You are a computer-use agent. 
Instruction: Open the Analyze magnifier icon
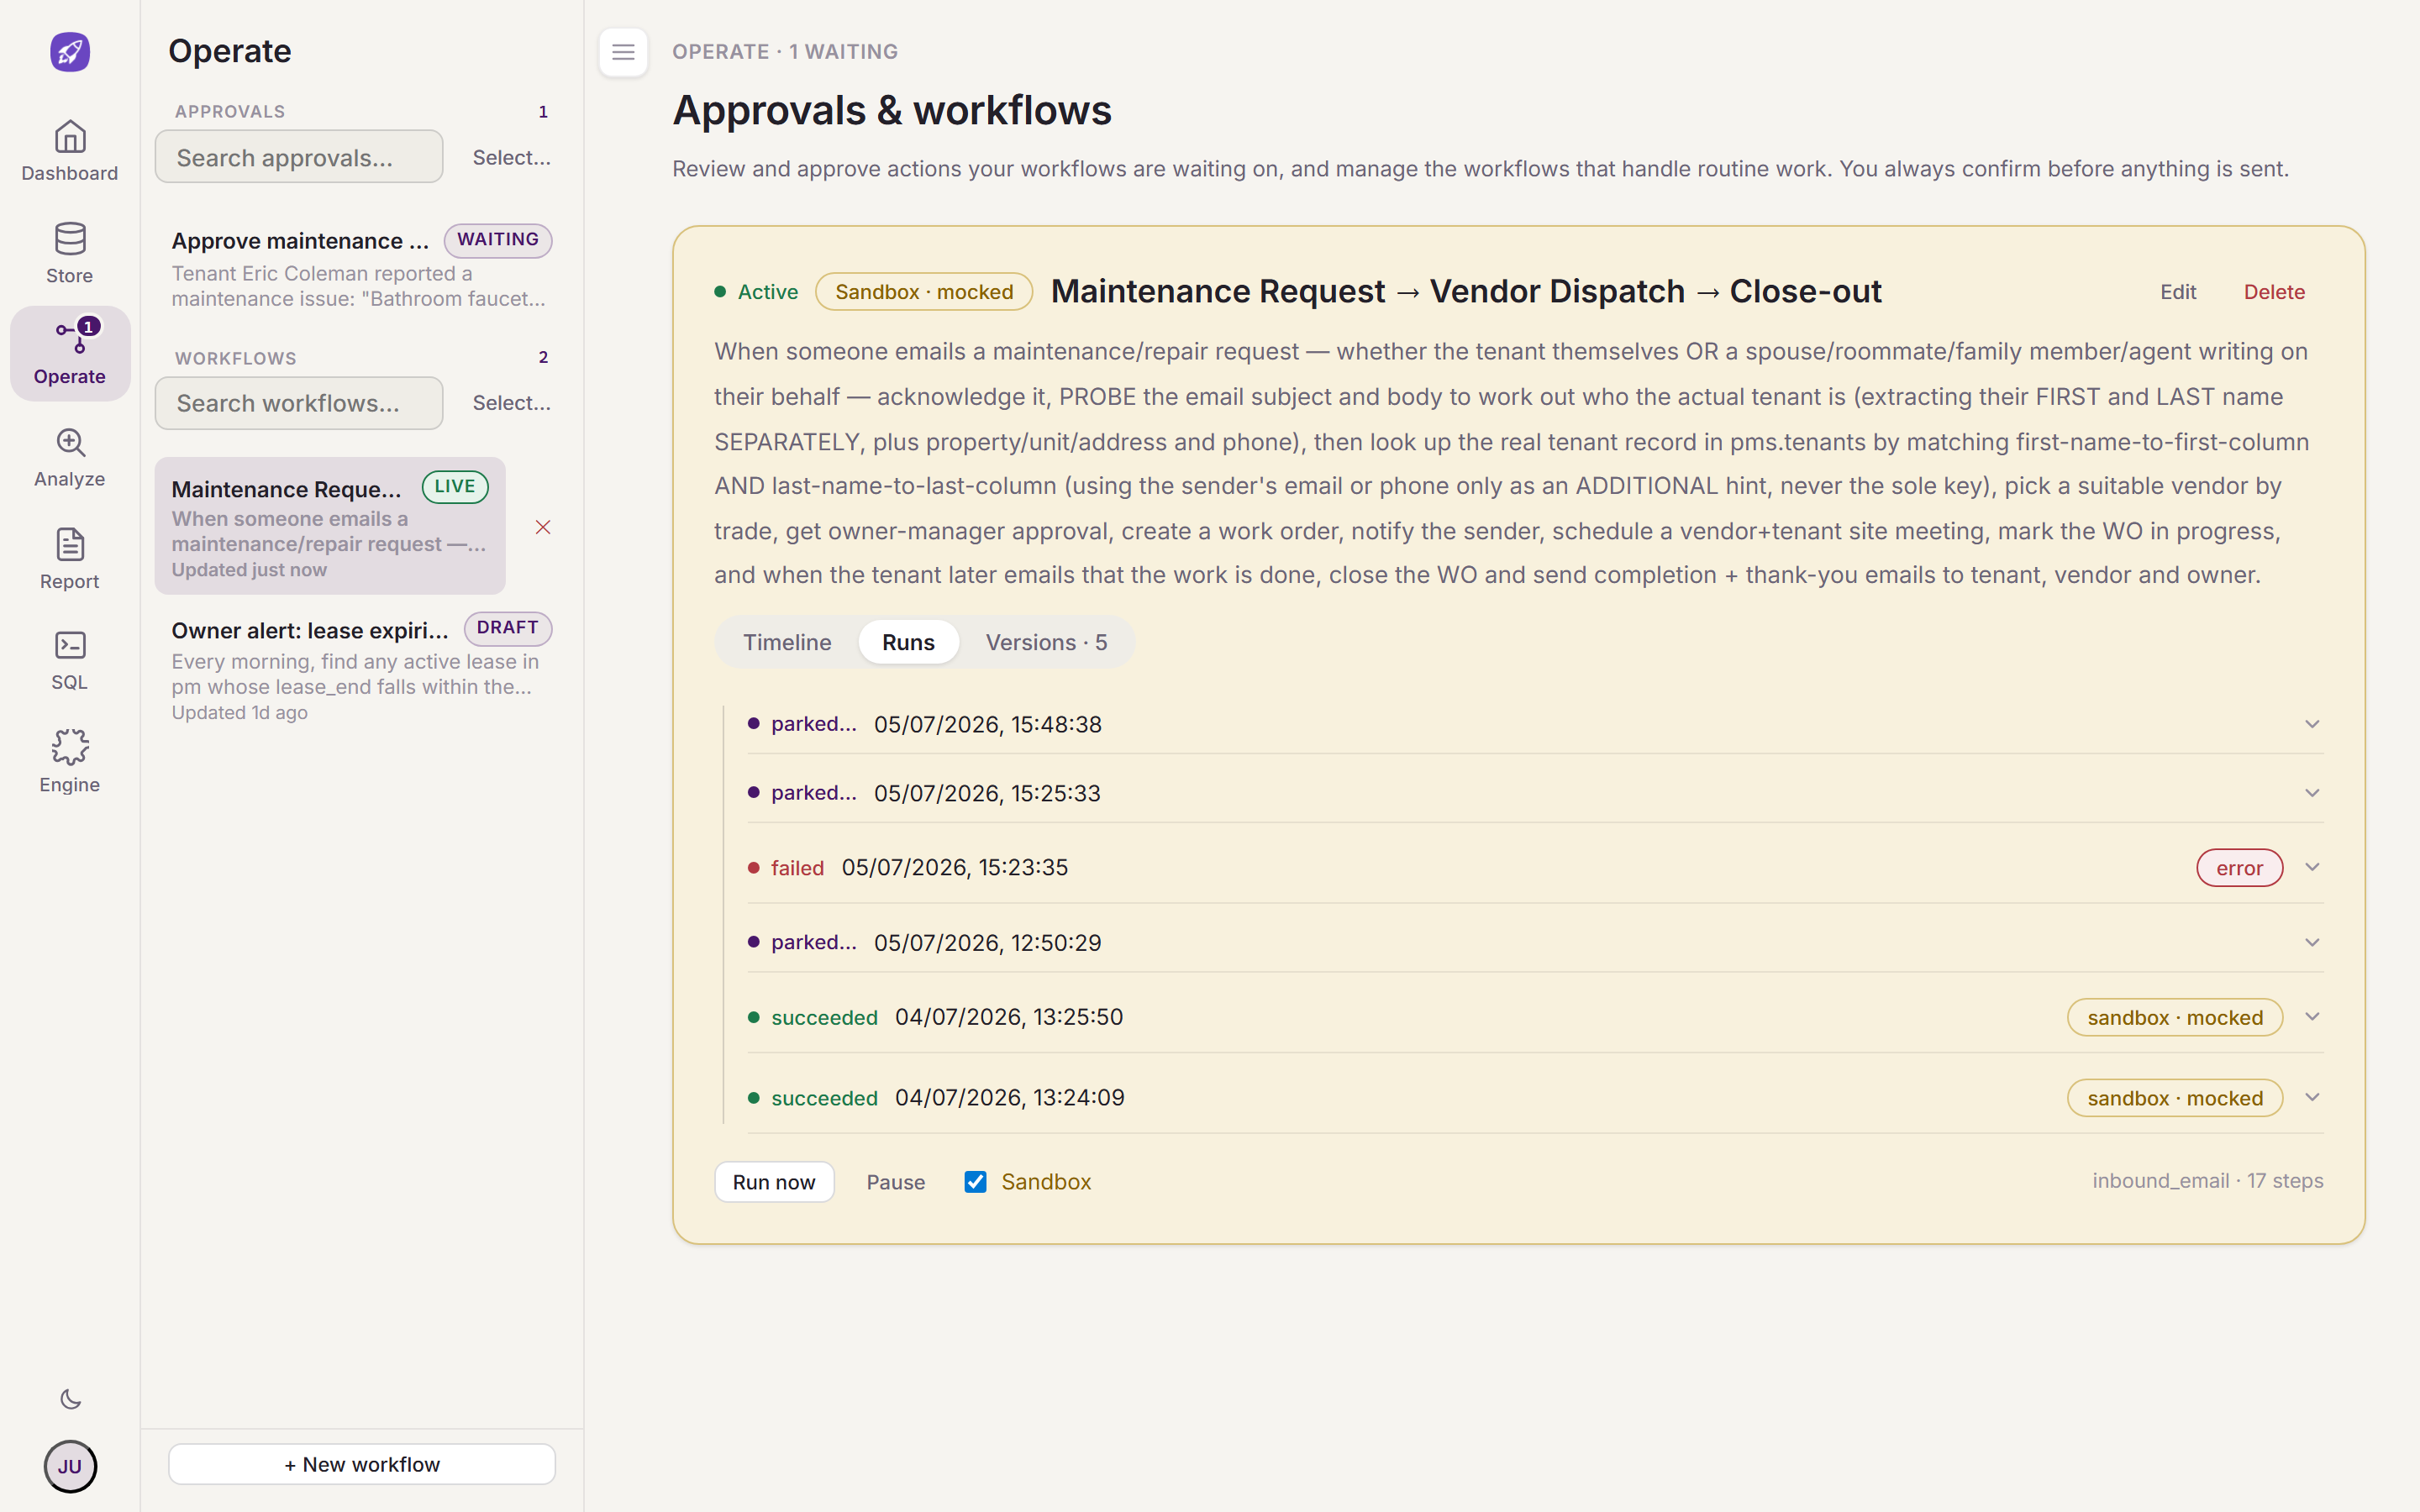[x=70, y=443]
